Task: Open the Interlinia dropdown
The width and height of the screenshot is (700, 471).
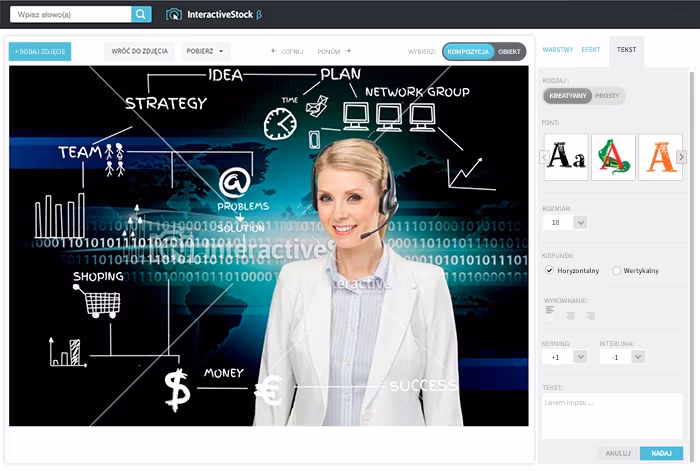Action: [x=638, y=357]
